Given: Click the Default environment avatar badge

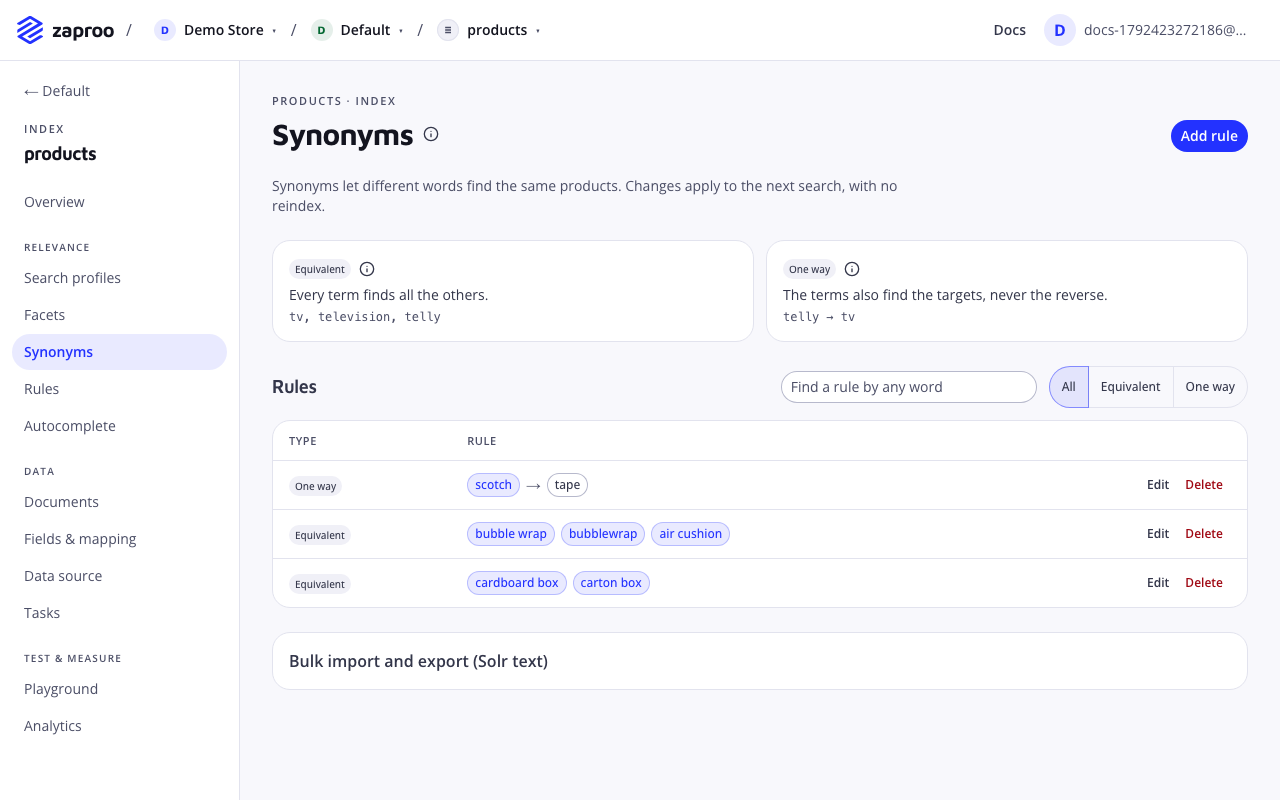Looking at the screenshot, I should pyautogui.click(x=321, y=30).
